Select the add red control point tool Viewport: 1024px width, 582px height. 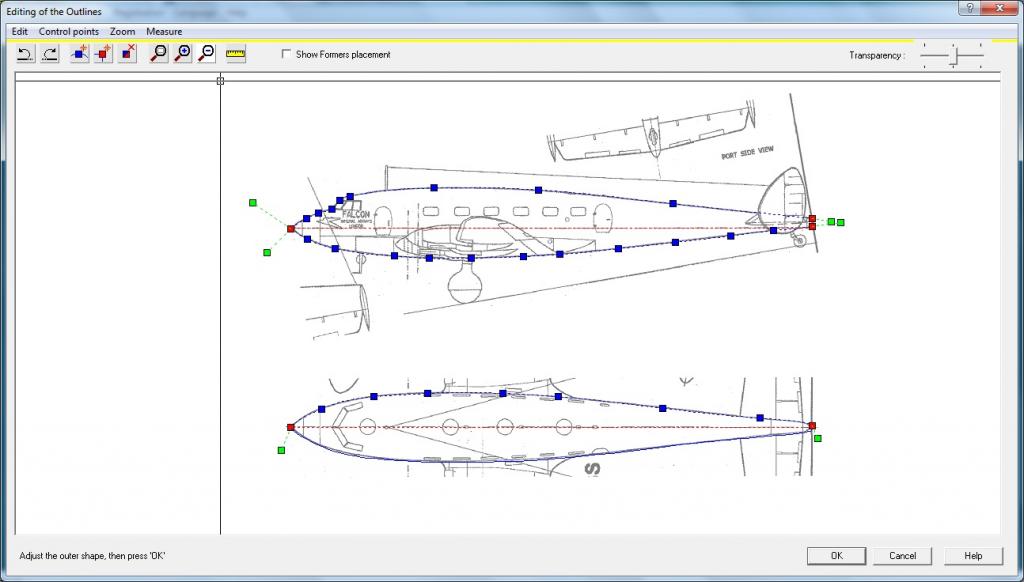pos(103,54)
